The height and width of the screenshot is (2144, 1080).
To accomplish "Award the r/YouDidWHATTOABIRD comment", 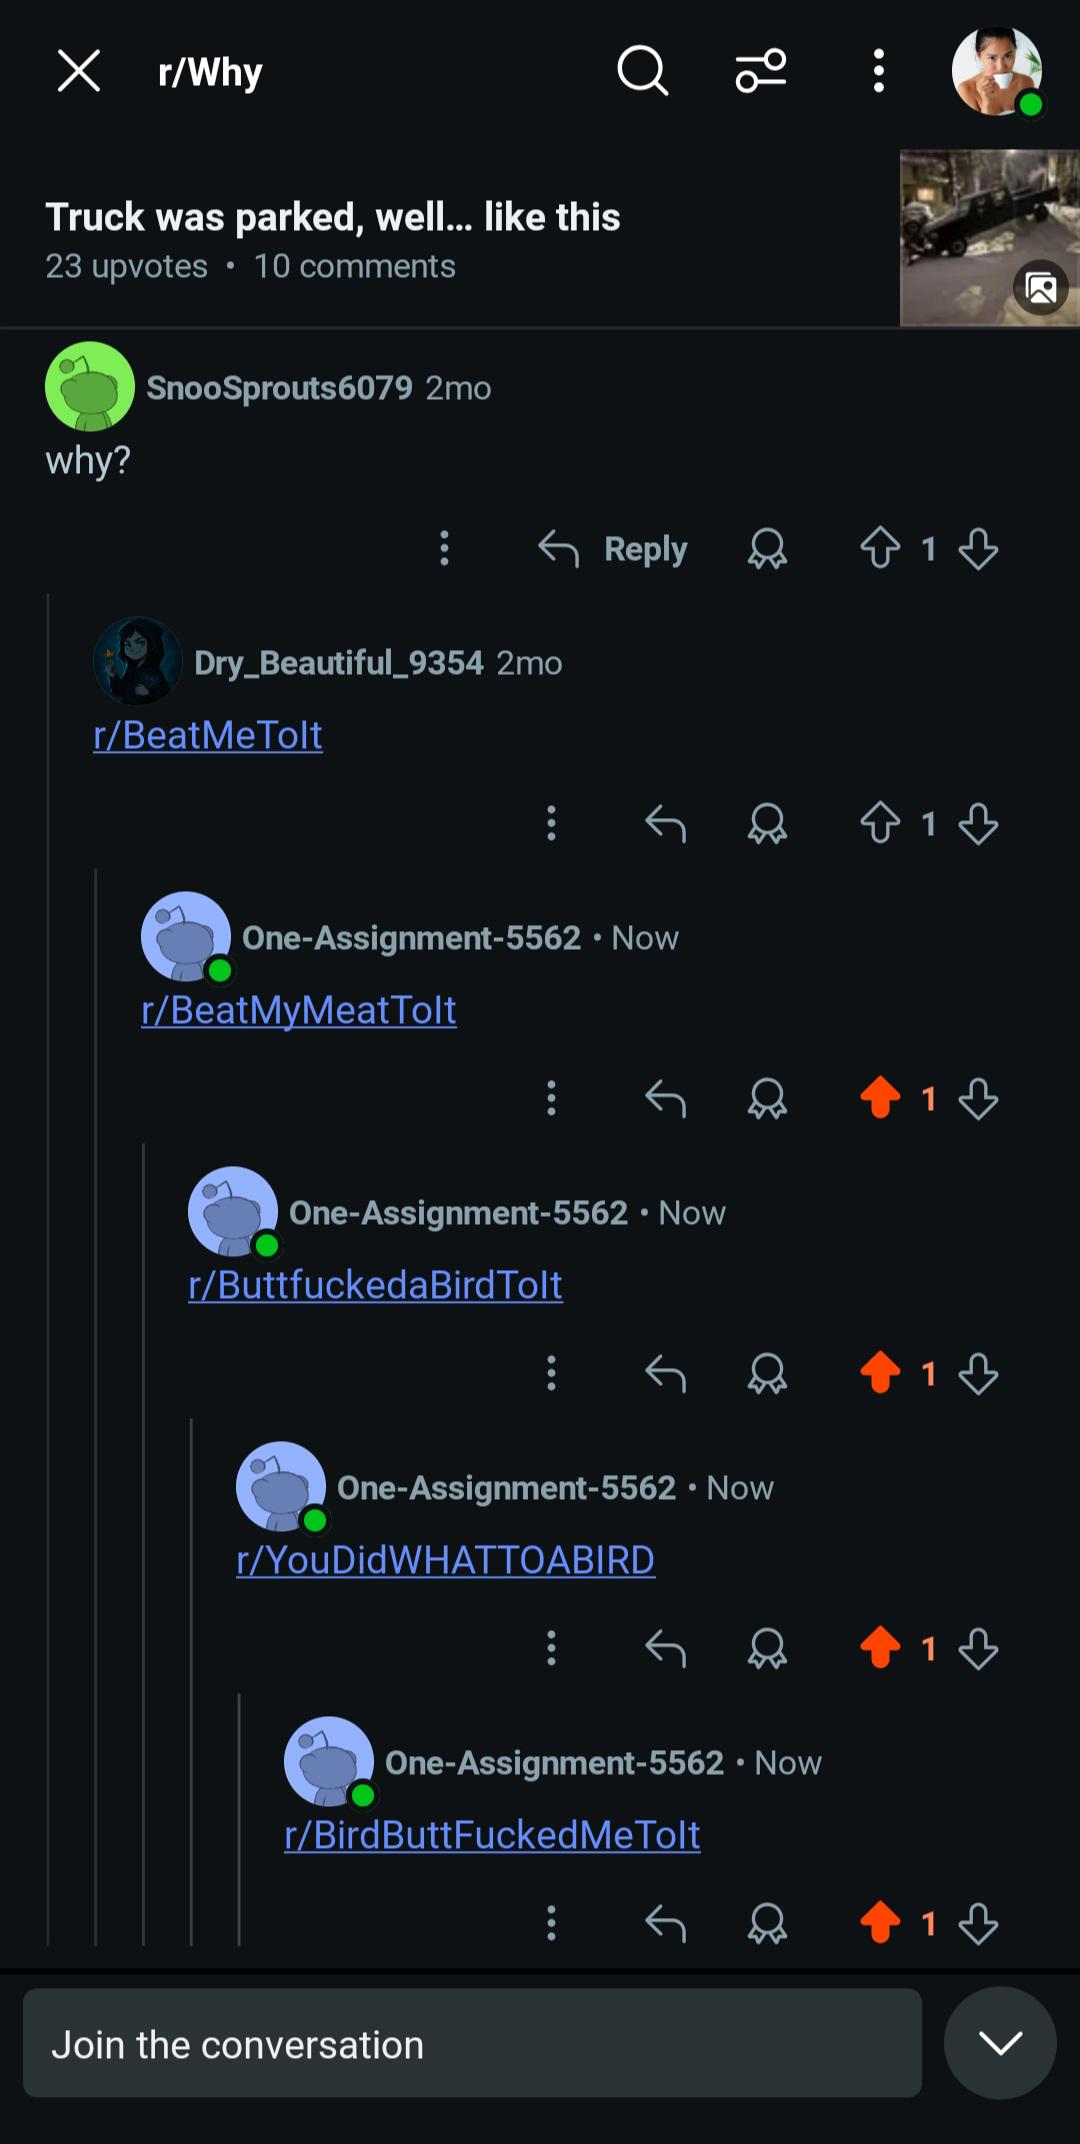I will click(x=767, y=1648).
